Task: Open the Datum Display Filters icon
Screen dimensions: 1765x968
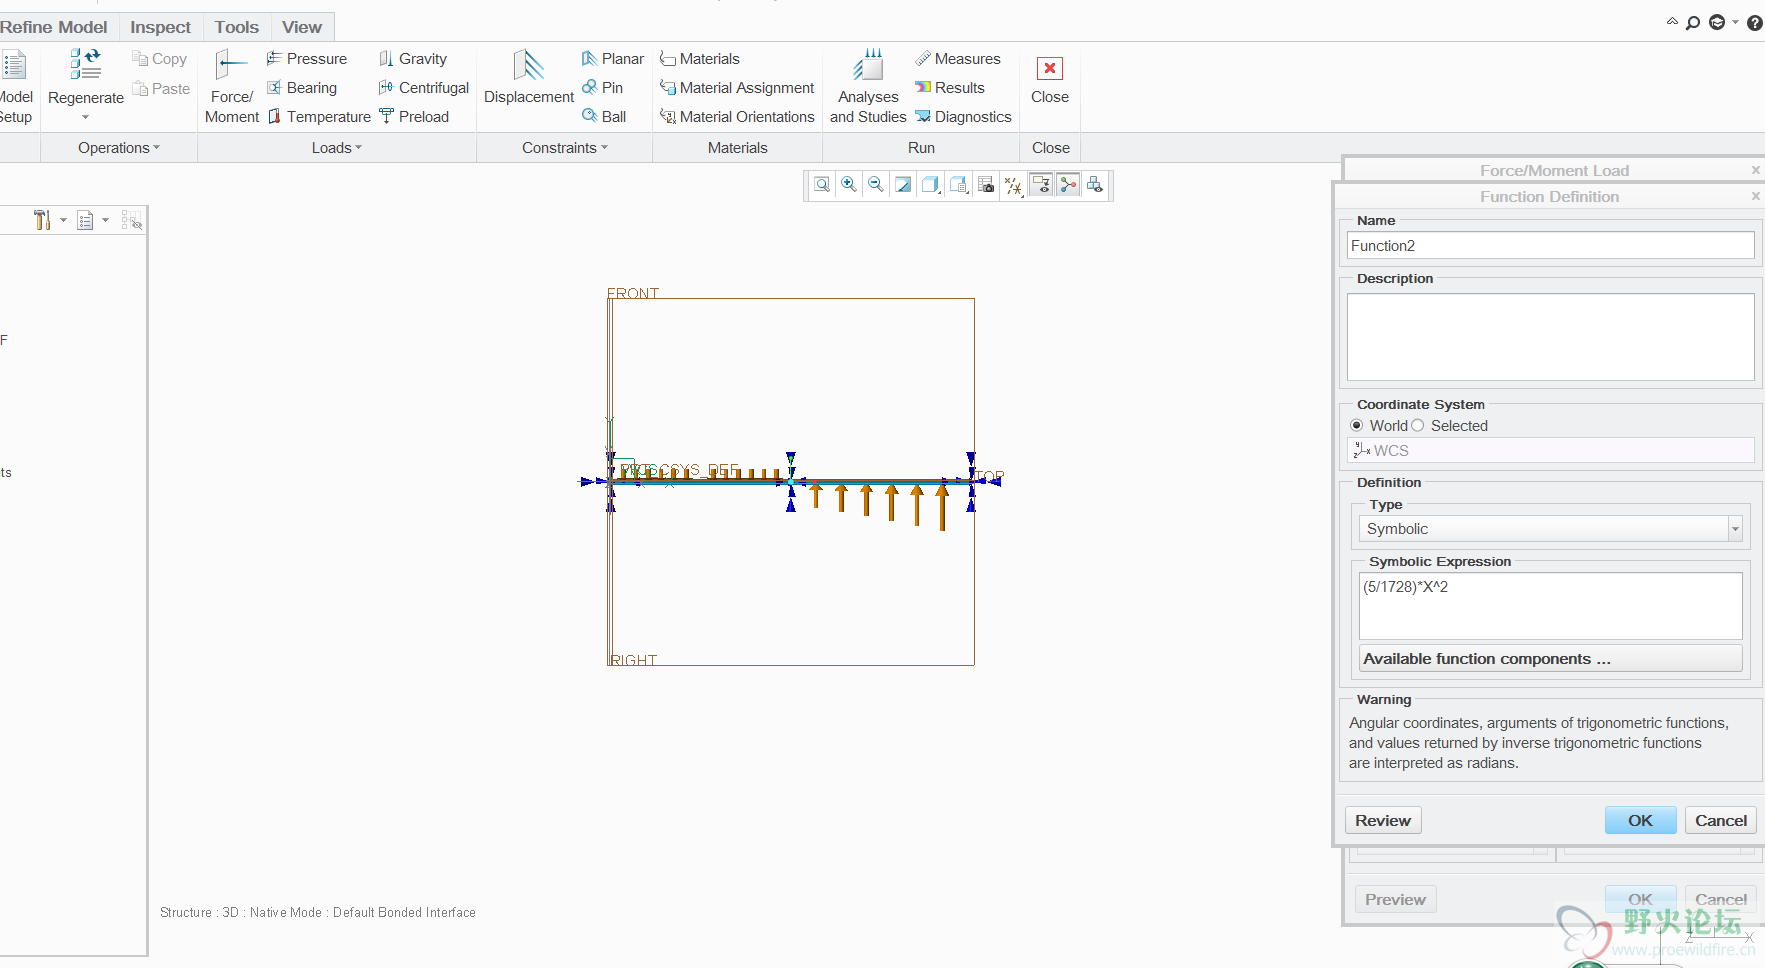Action: click(x=1013, y=185)
